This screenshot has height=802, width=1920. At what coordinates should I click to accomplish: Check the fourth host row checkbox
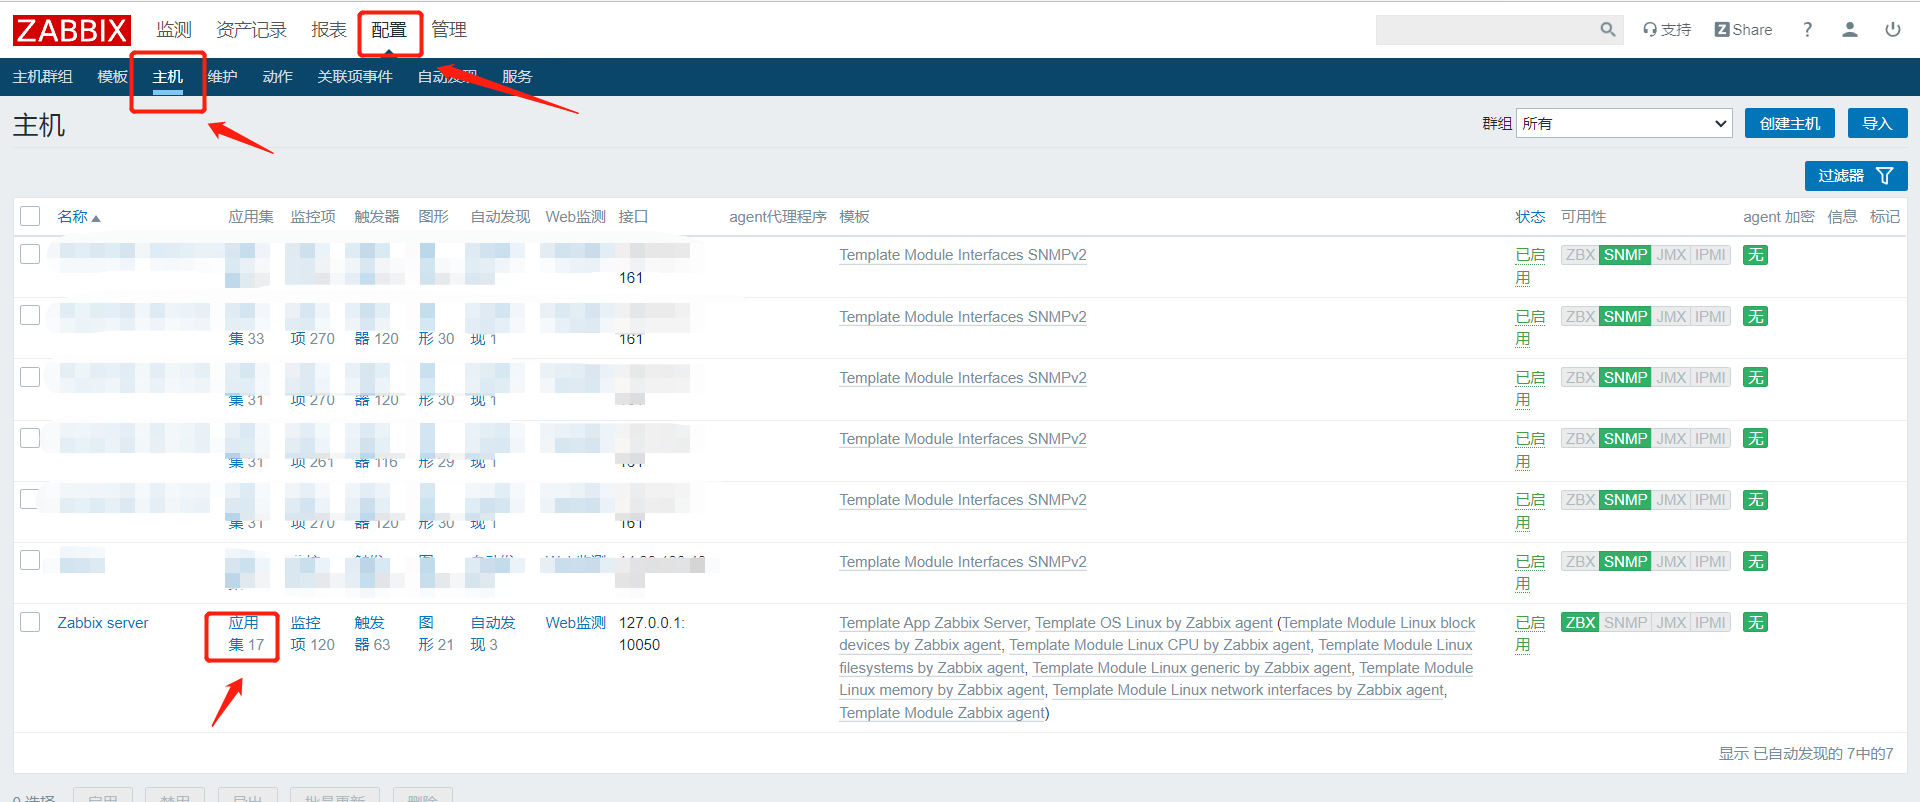coord(30,438)
